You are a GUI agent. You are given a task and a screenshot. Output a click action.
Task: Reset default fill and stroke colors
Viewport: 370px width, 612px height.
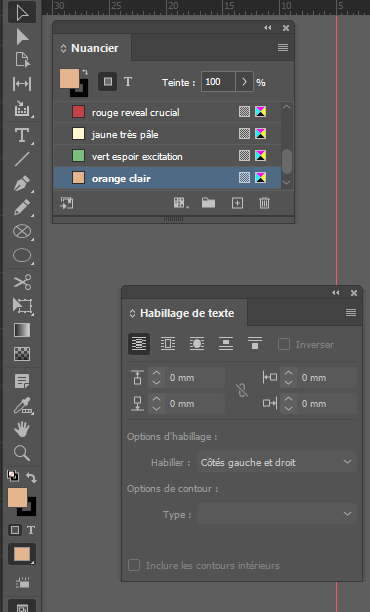point(13,476)
